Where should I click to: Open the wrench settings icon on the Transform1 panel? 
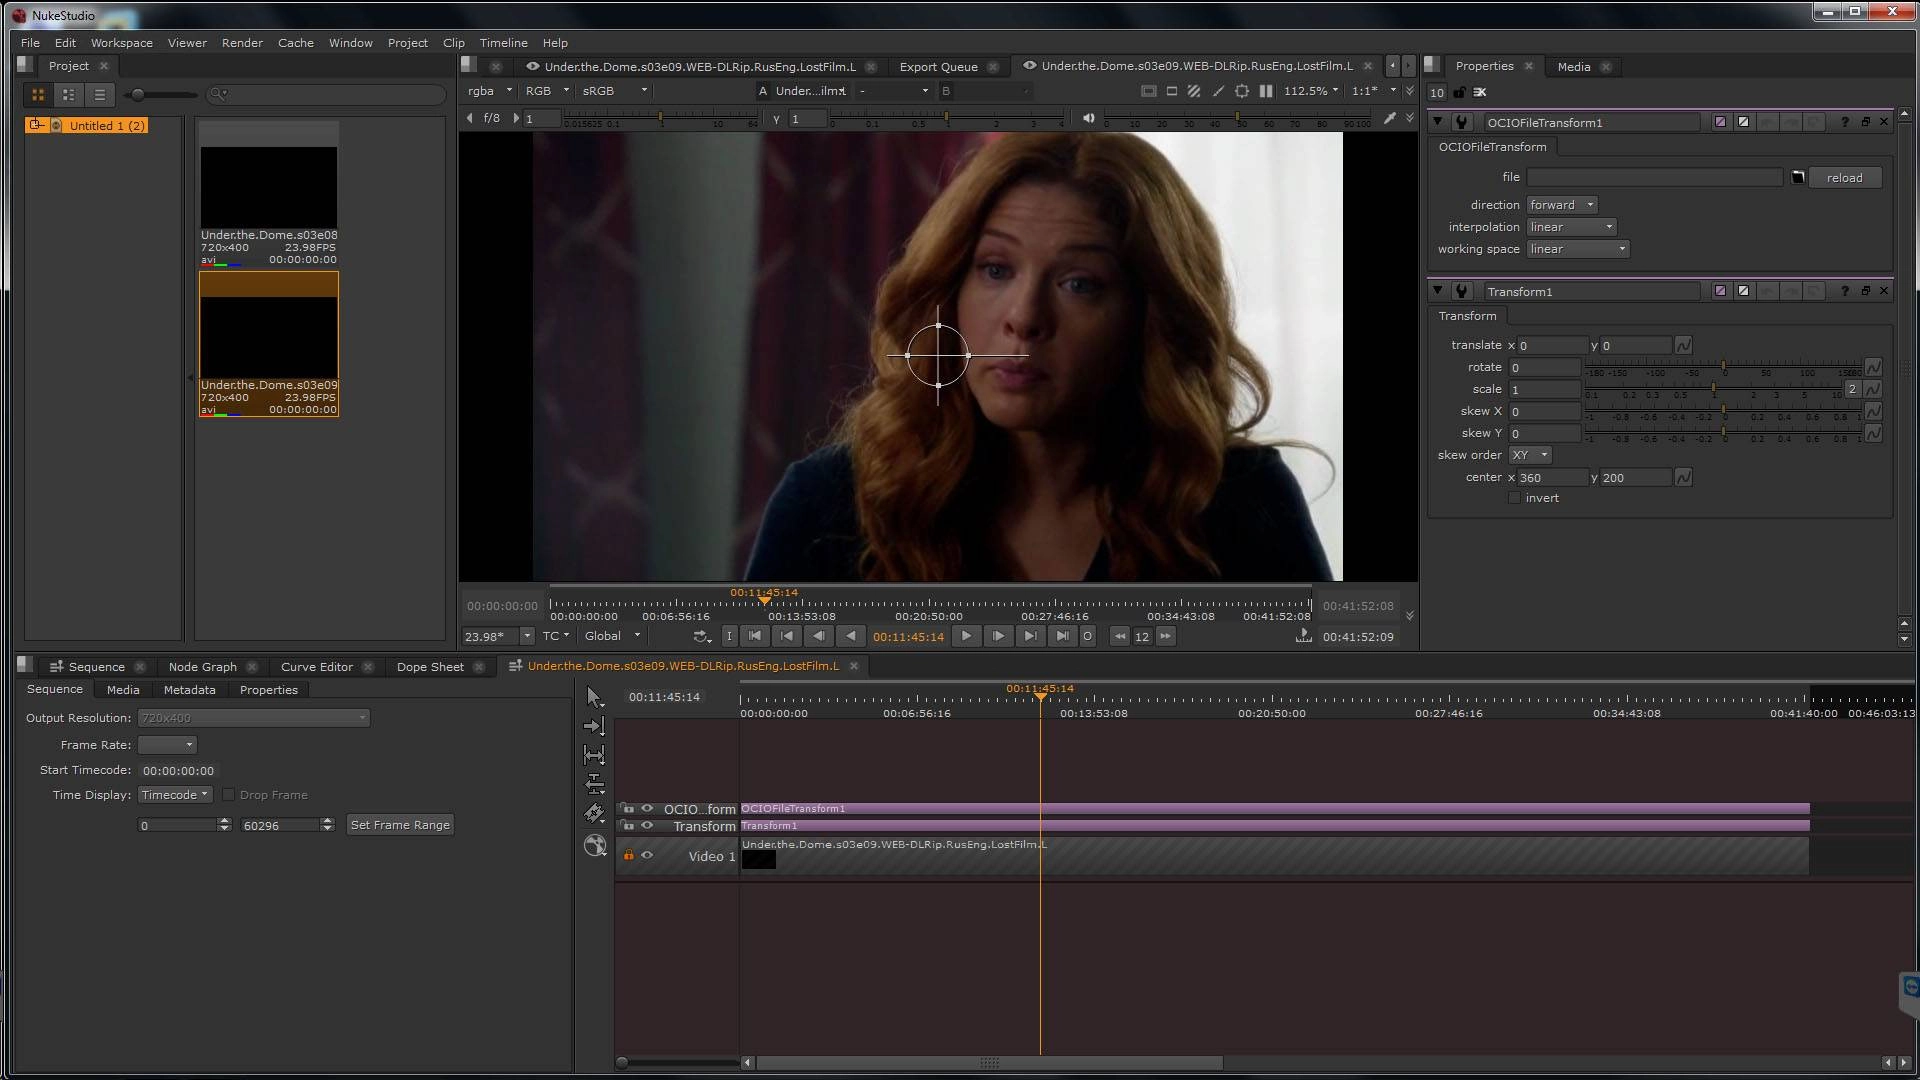pos(1461,291)
